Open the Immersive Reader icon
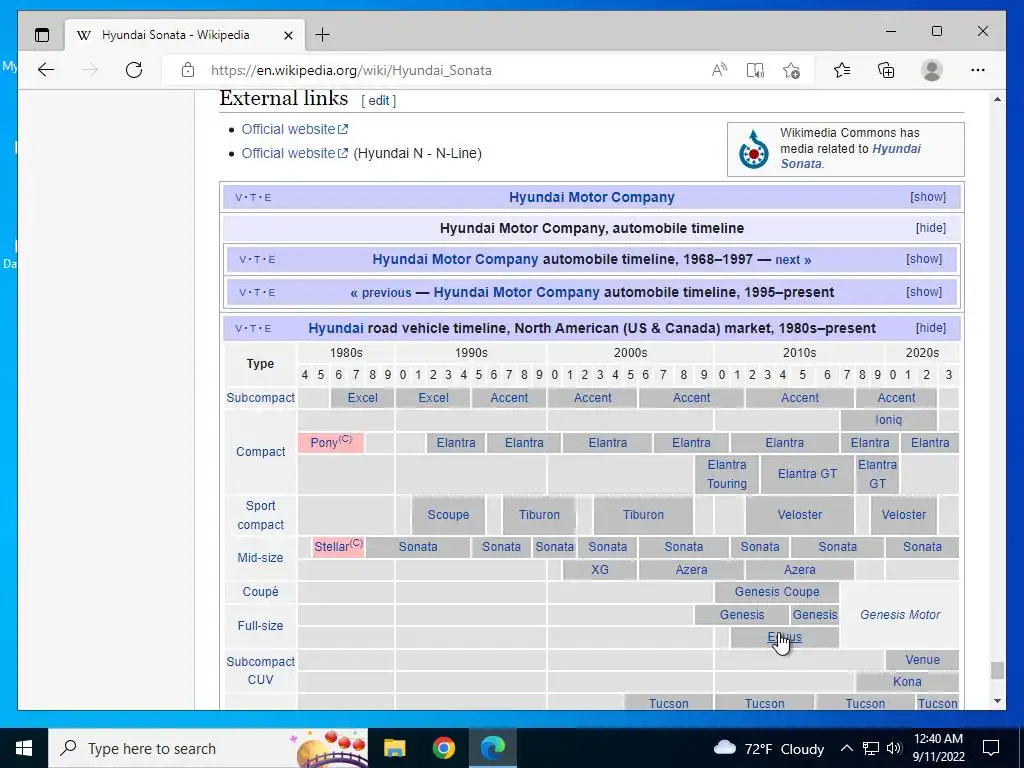This screenshot has height=768, width=1024. click(x=755, y=70)
